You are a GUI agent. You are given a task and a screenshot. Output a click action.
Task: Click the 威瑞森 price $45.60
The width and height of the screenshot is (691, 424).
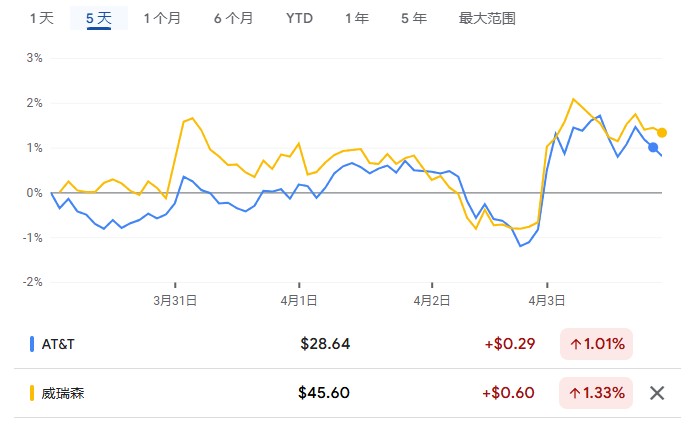[324, 392]
